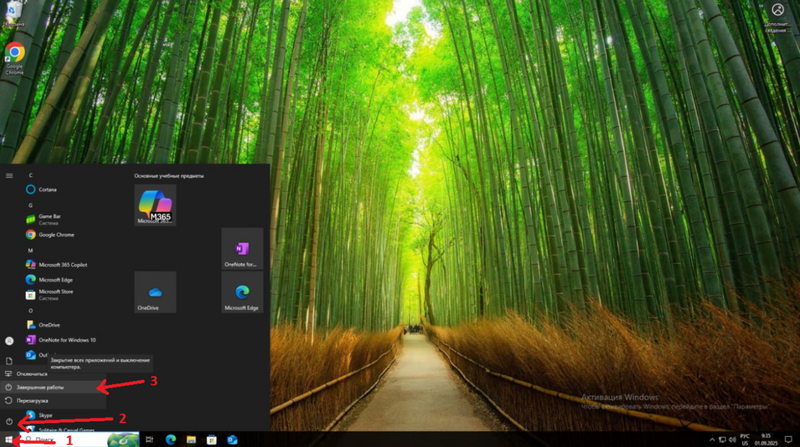The image size is (800, 447).
Task: Click the M365 pinned tile
Action: [155, 204]
